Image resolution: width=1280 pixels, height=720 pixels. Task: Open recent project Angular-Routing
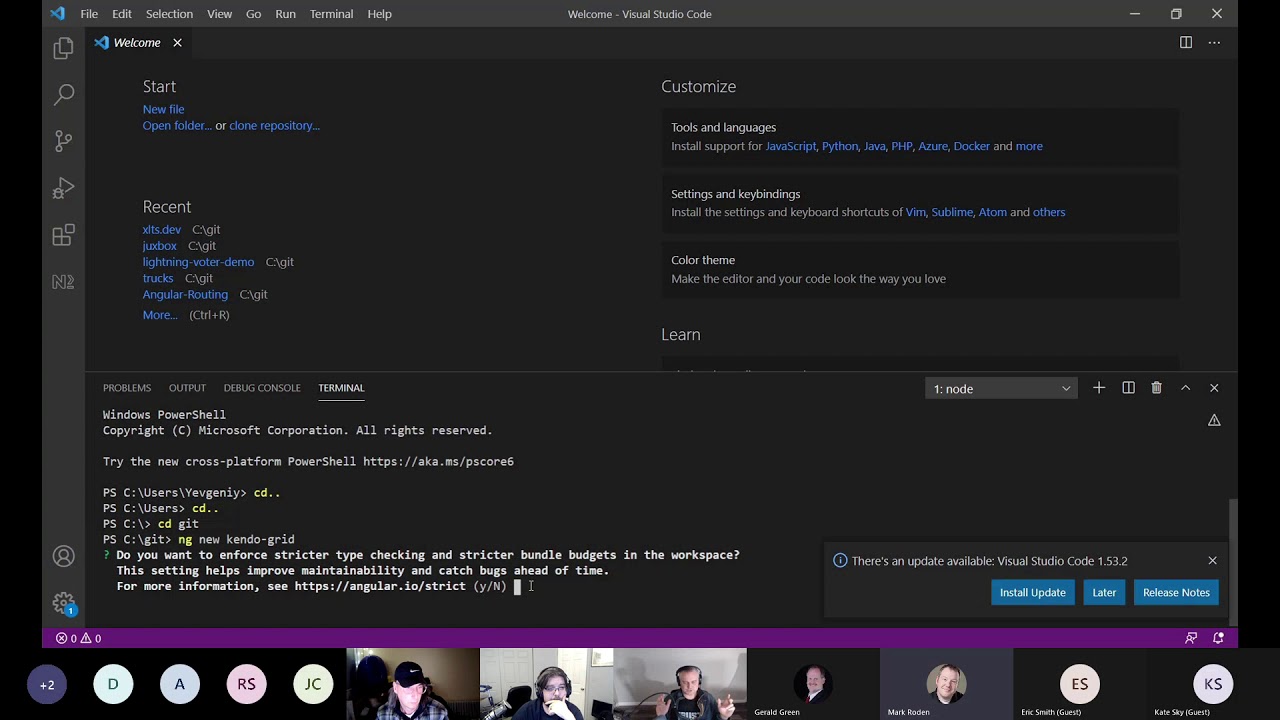185,295
